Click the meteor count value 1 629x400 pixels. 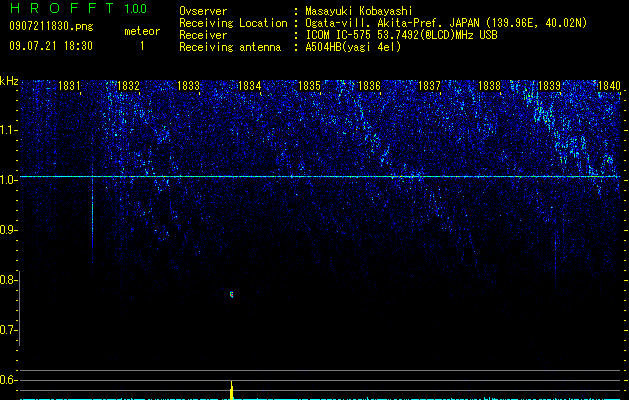click(142, 46)
